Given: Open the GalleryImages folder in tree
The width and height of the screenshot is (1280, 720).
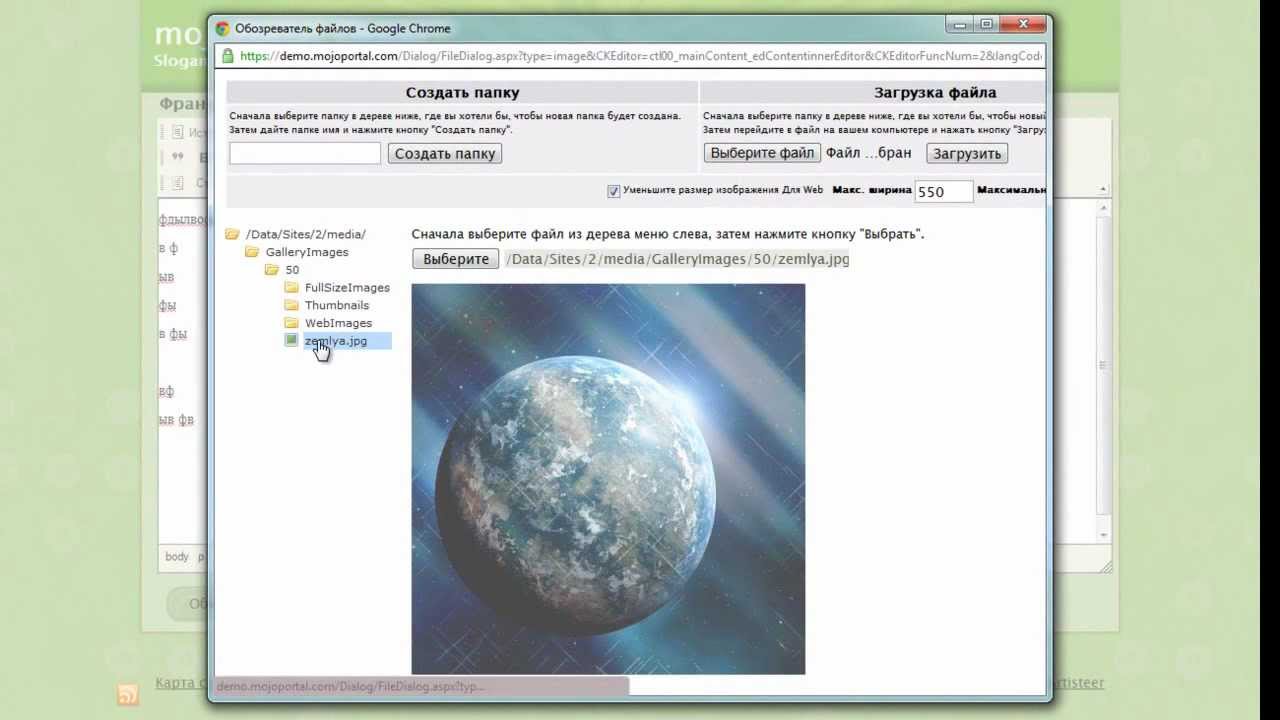Looking at the screenshot, I should (x=307, y=252).
